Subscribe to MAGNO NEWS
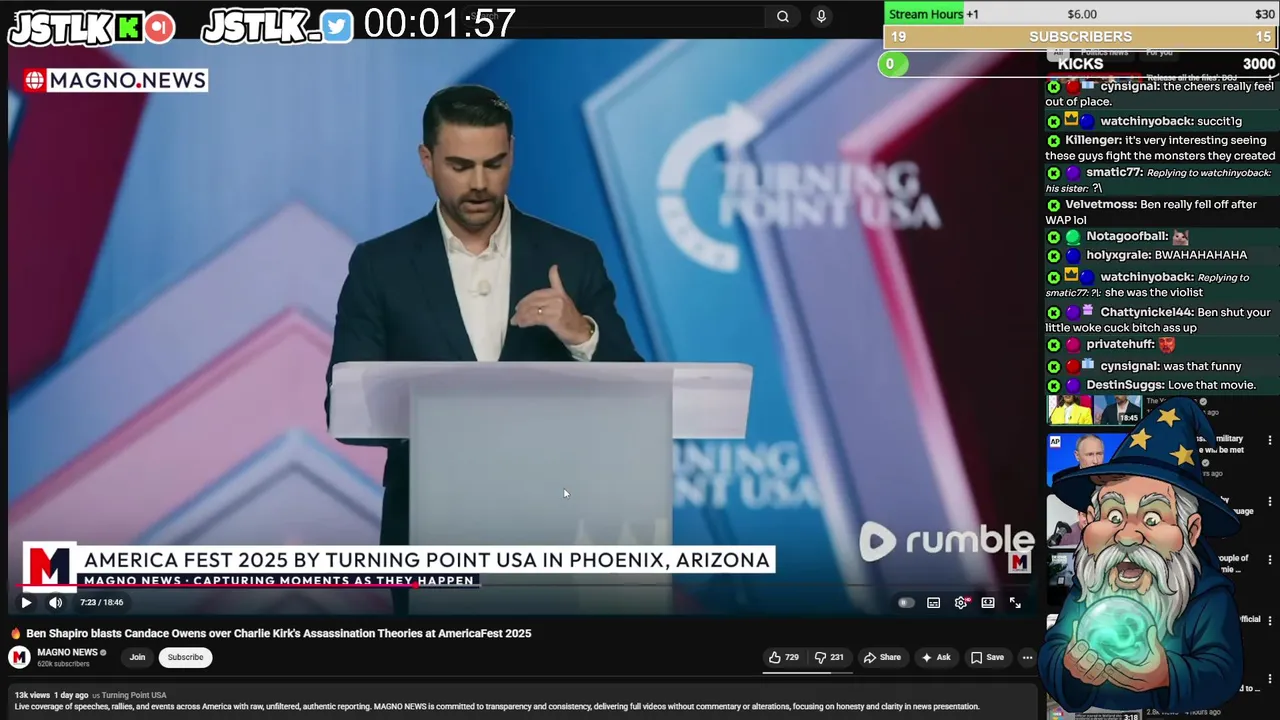 (x=185, y=657)
